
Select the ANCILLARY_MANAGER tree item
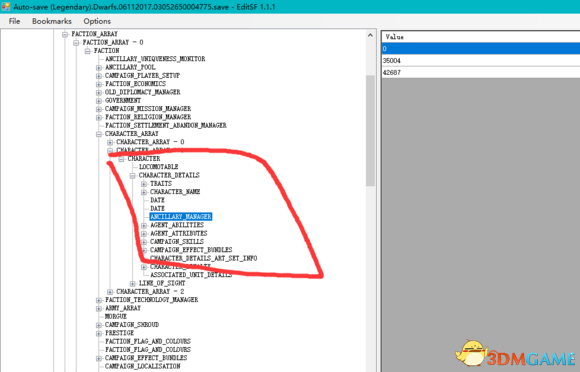(181, 217)
